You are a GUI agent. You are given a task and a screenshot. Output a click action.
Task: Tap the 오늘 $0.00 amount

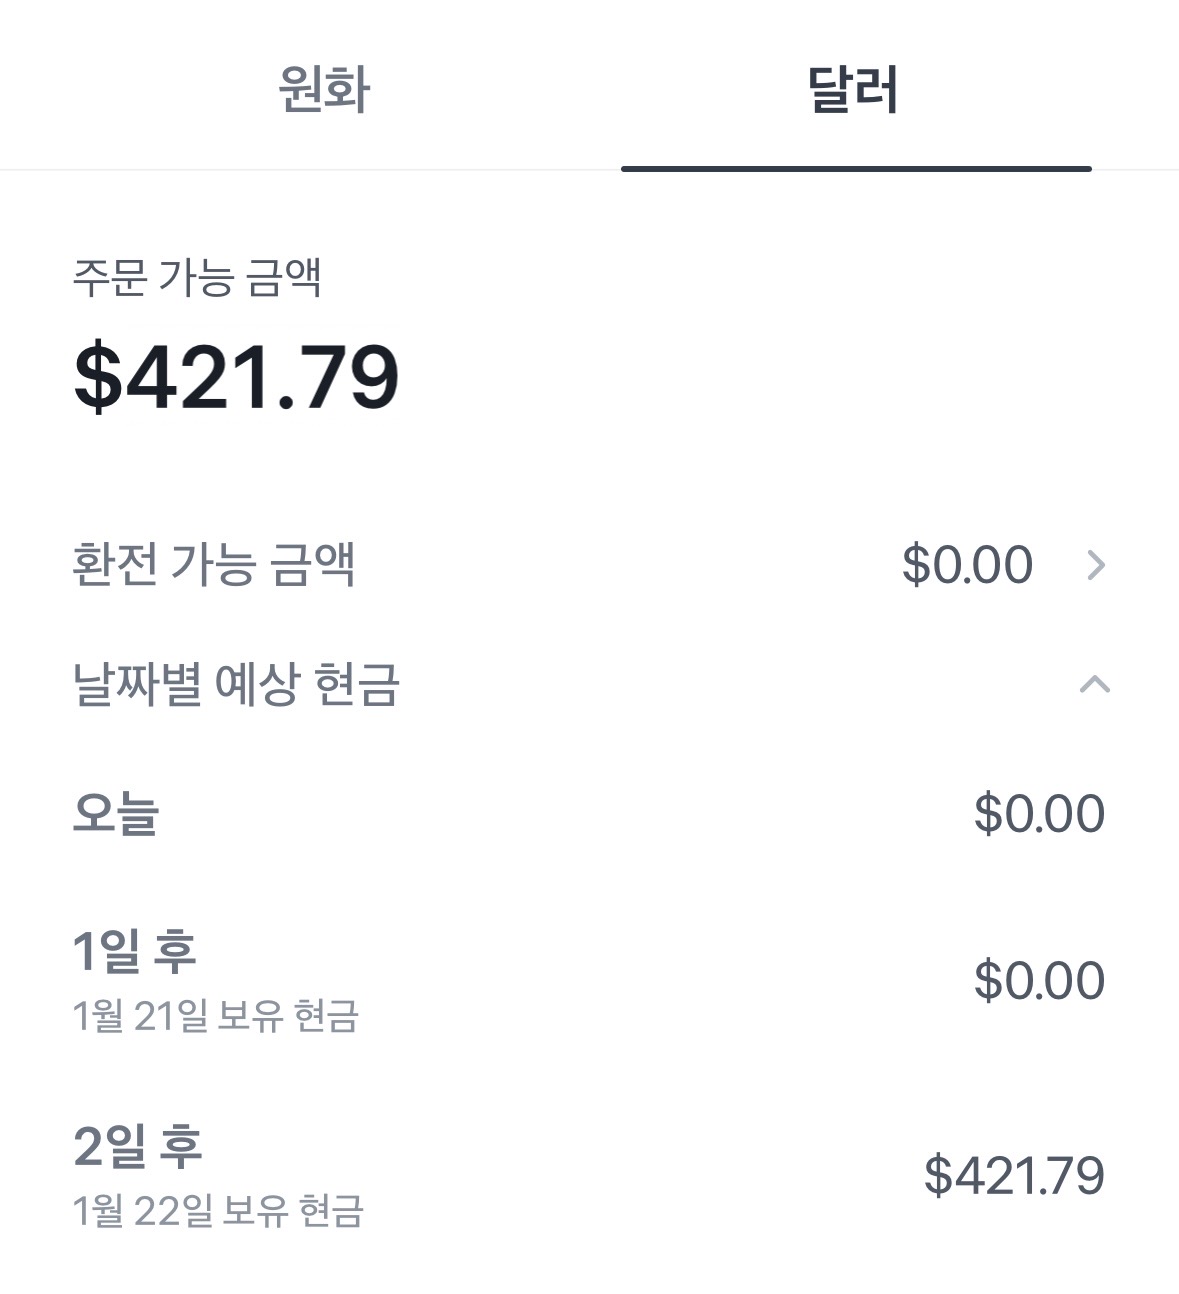click(1039, 813)
